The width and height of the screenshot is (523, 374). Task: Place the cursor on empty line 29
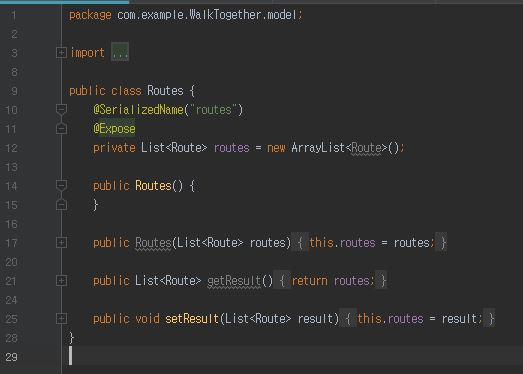pos(294,357)
